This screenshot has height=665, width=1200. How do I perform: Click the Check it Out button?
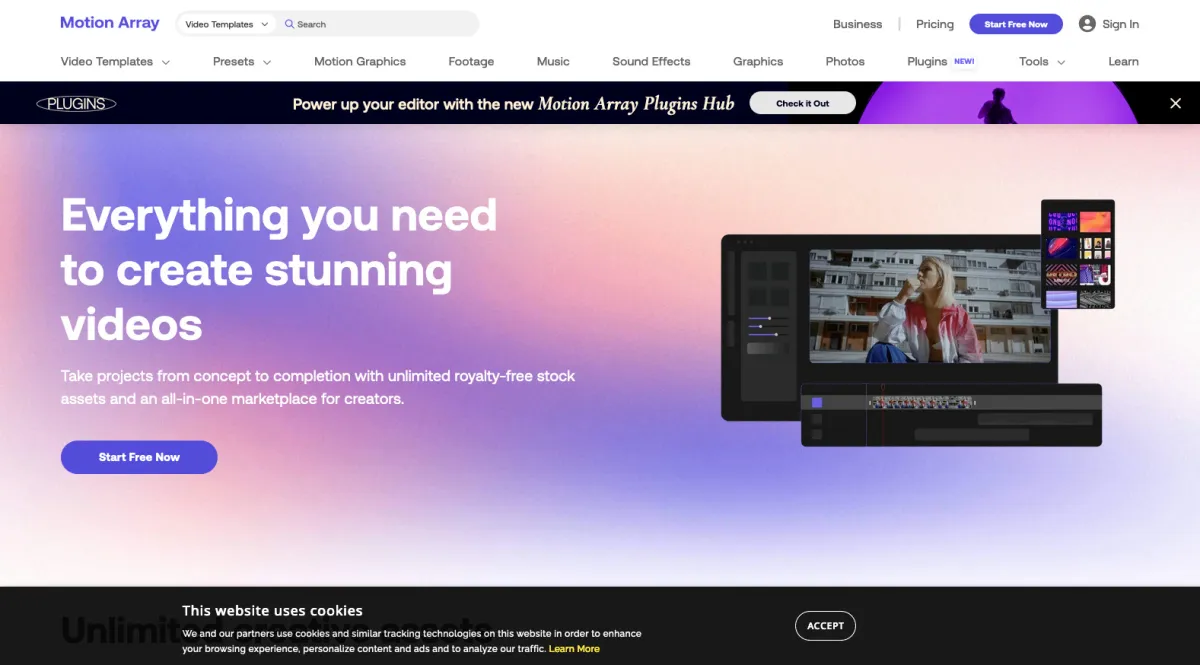point(802,103)
